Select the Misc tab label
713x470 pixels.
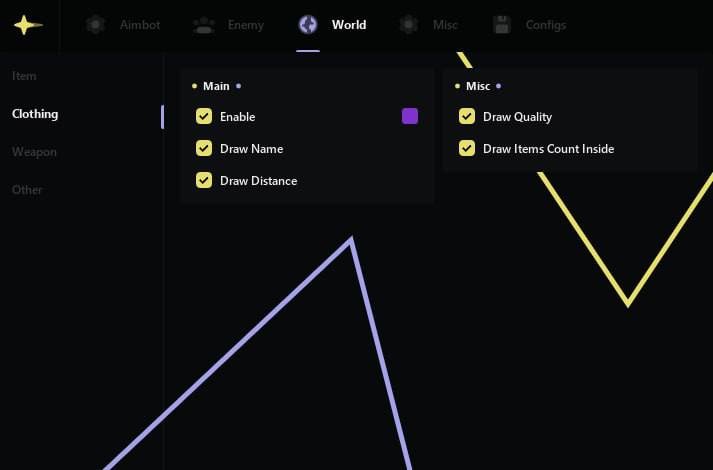(445, 25)
